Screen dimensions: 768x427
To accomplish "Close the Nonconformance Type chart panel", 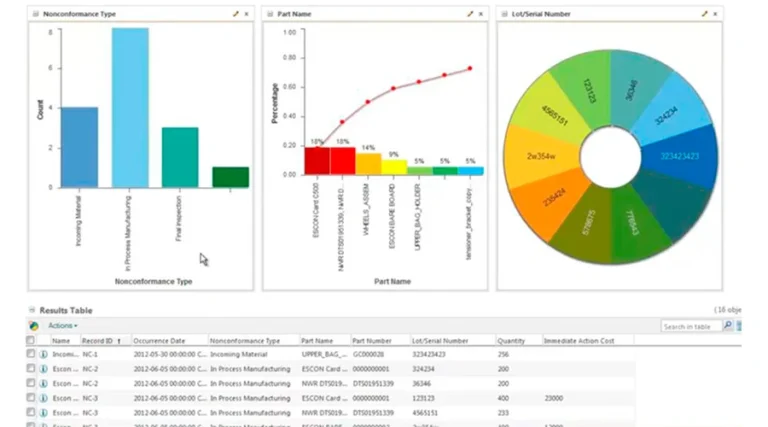I will (x=246, y=14).
